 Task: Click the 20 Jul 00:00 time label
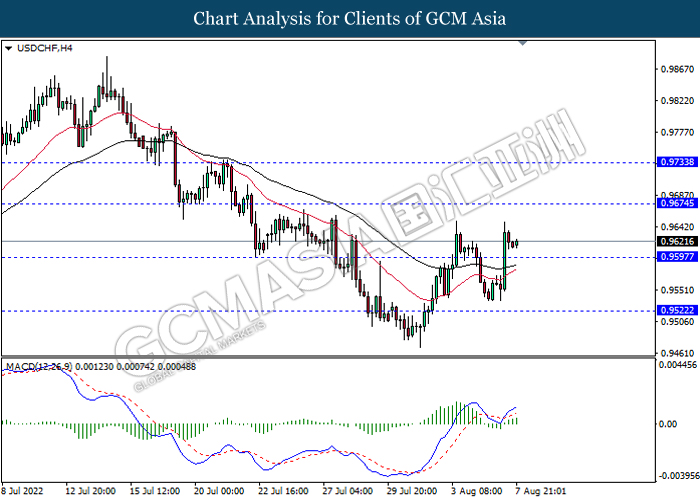coord(219,491)
